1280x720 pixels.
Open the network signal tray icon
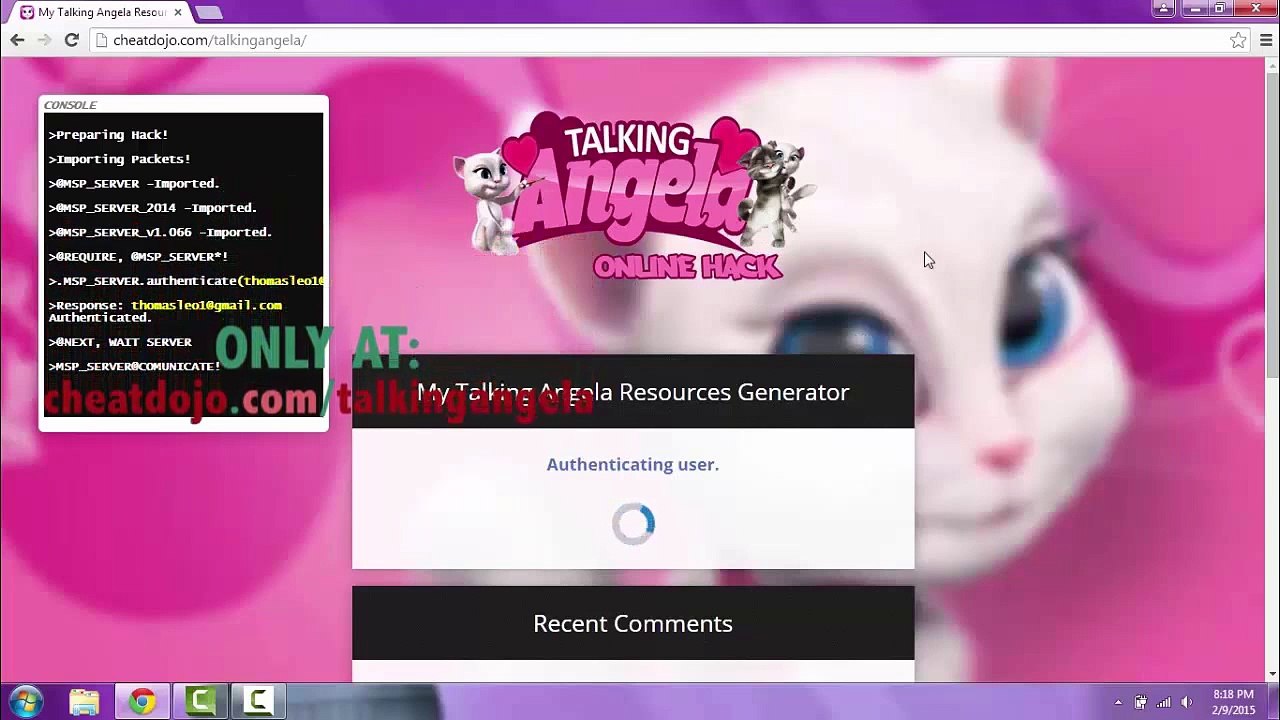(x=1163, y=702)
